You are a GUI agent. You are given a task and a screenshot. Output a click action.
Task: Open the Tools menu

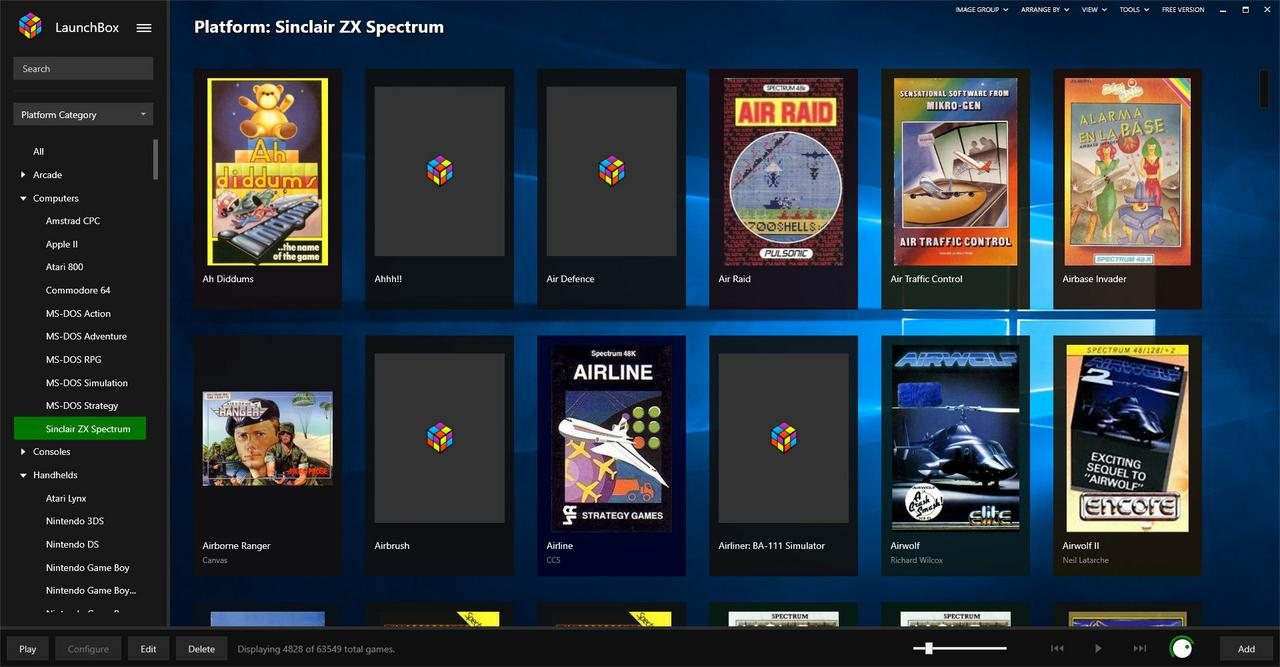(x=1134, y=10)
